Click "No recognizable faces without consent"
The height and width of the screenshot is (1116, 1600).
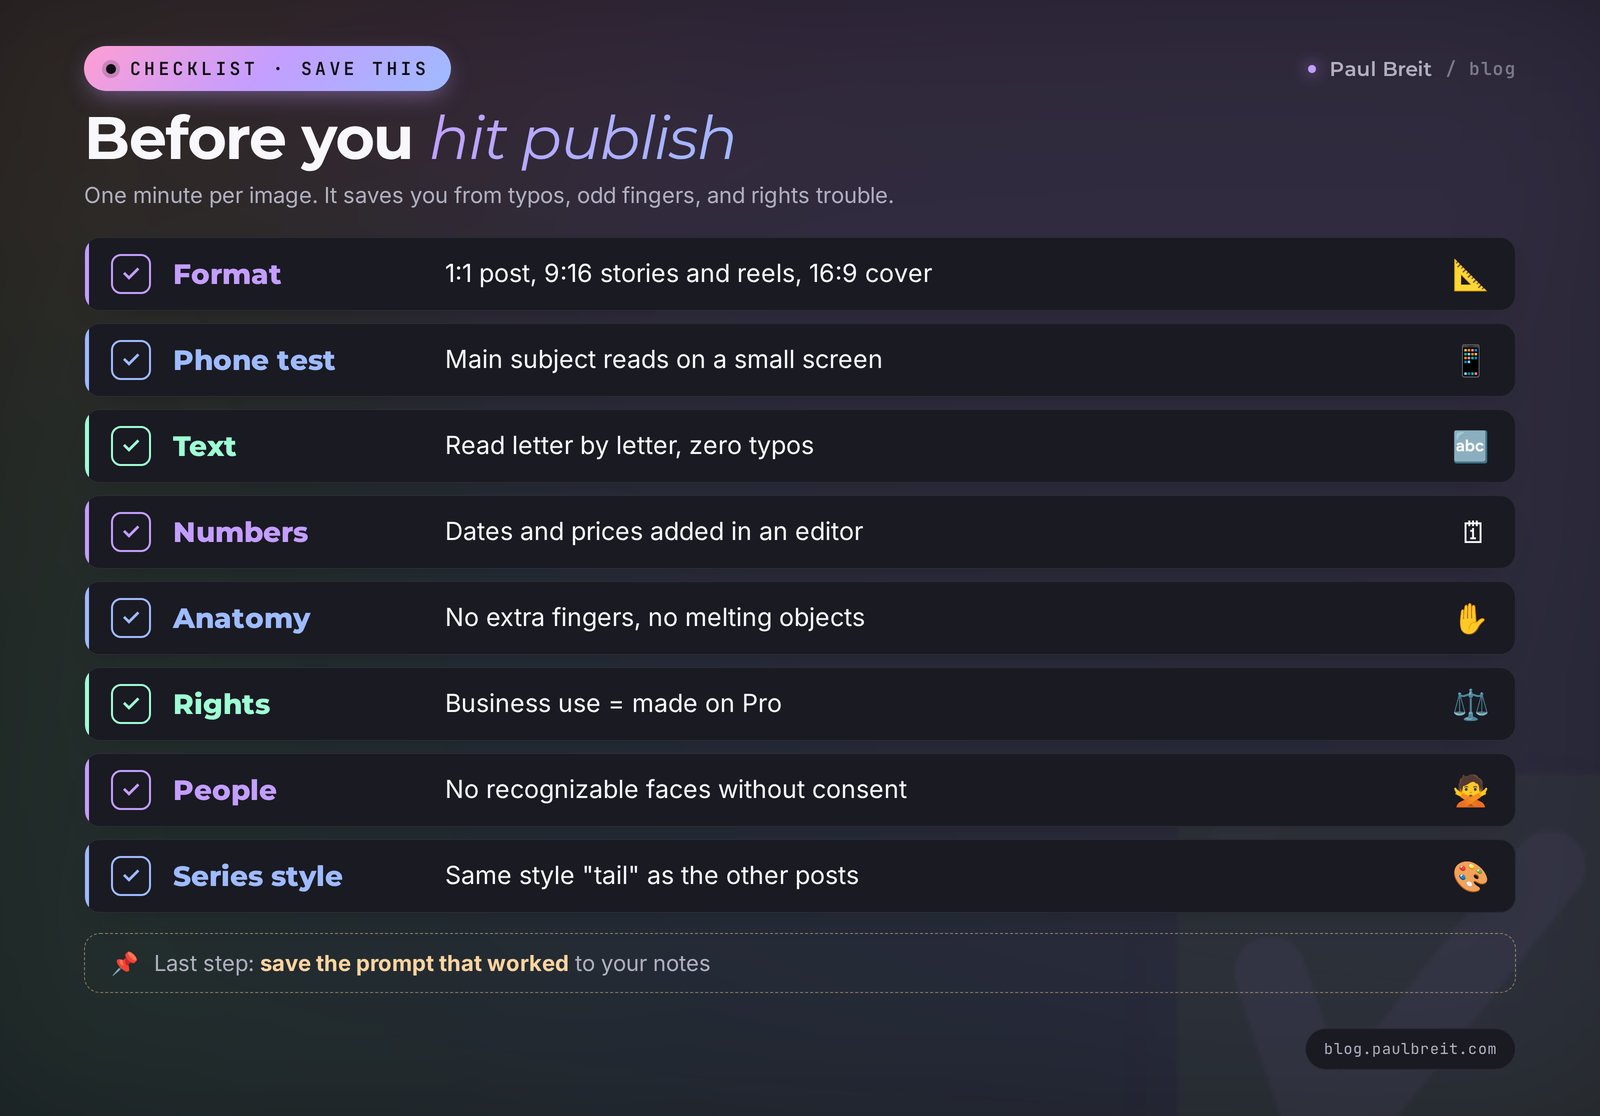pyautogui.click(x=676, y=790)
